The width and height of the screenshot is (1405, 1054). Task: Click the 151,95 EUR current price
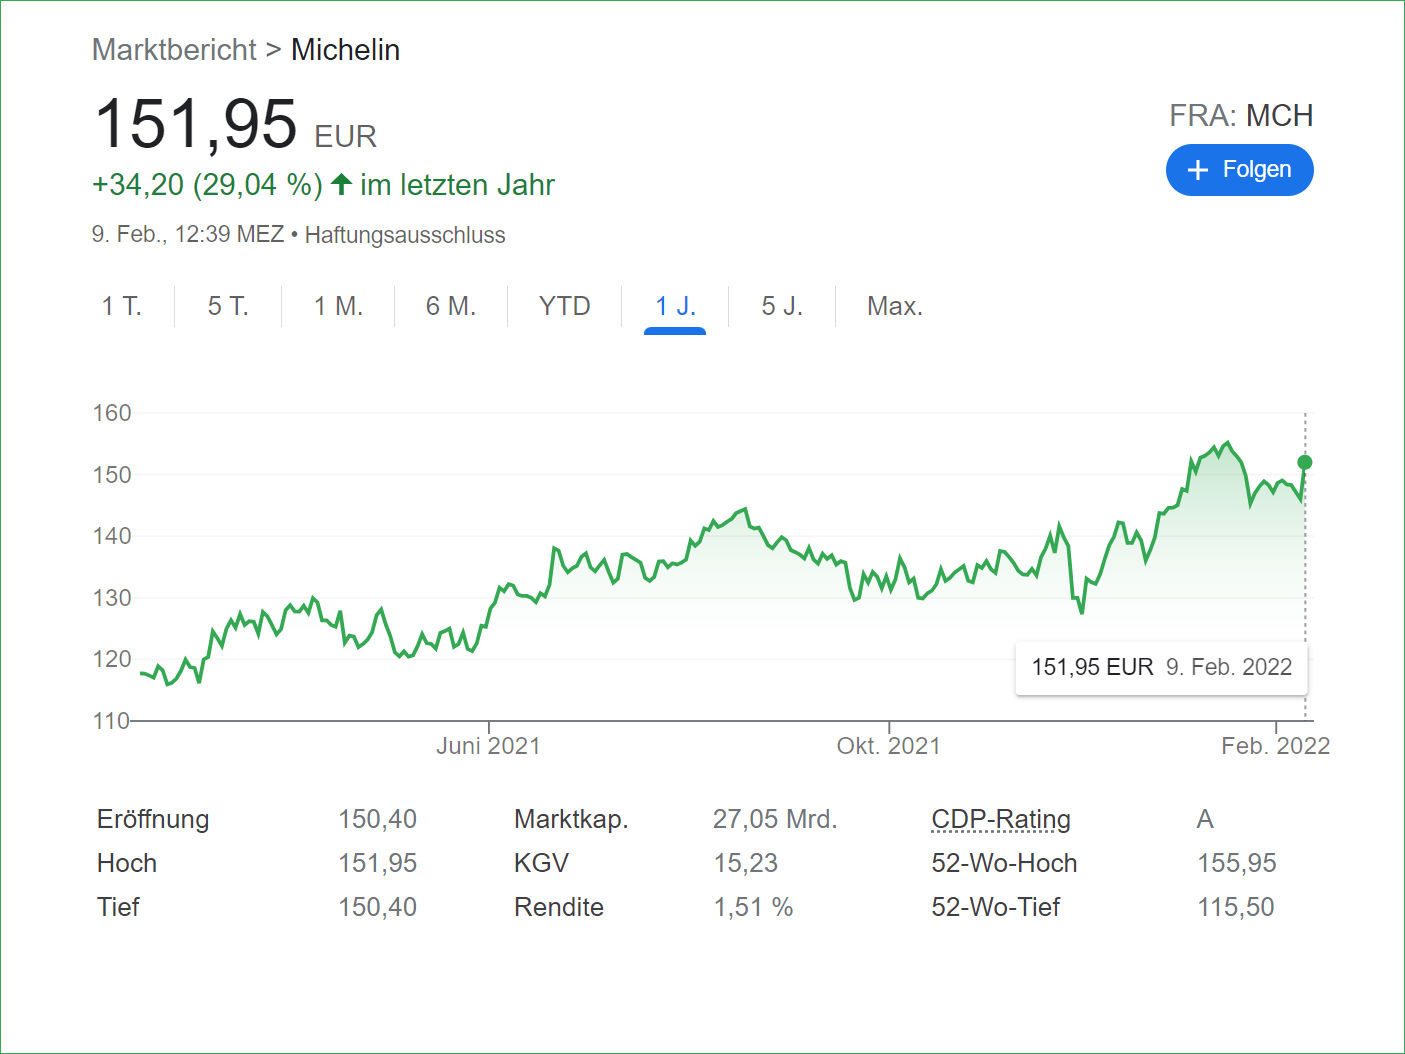coord(235,125)
